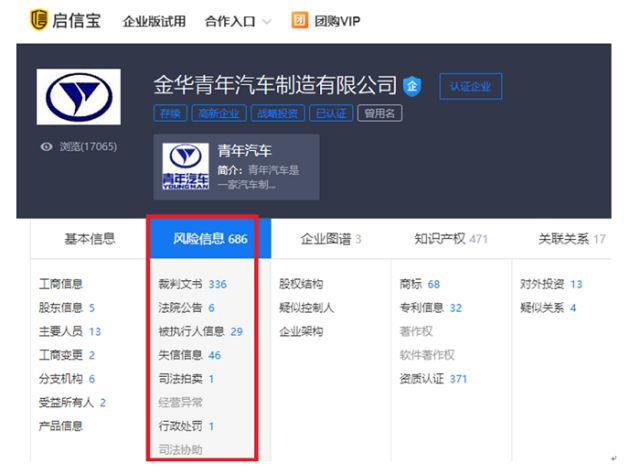Click the 启信宝 shield logo icon

pyautogui.click(x=39, y=20)
